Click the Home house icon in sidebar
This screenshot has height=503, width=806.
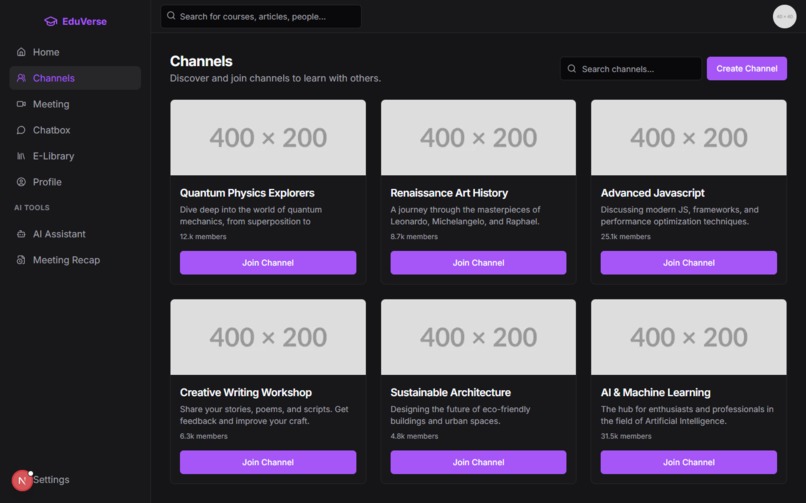[21, 52]
